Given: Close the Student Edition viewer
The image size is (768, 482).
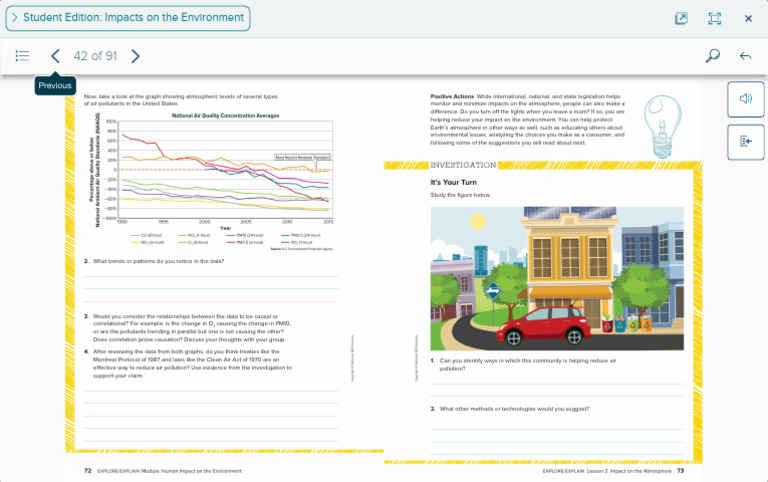Looking at the screenshot, I should [748, 18].
